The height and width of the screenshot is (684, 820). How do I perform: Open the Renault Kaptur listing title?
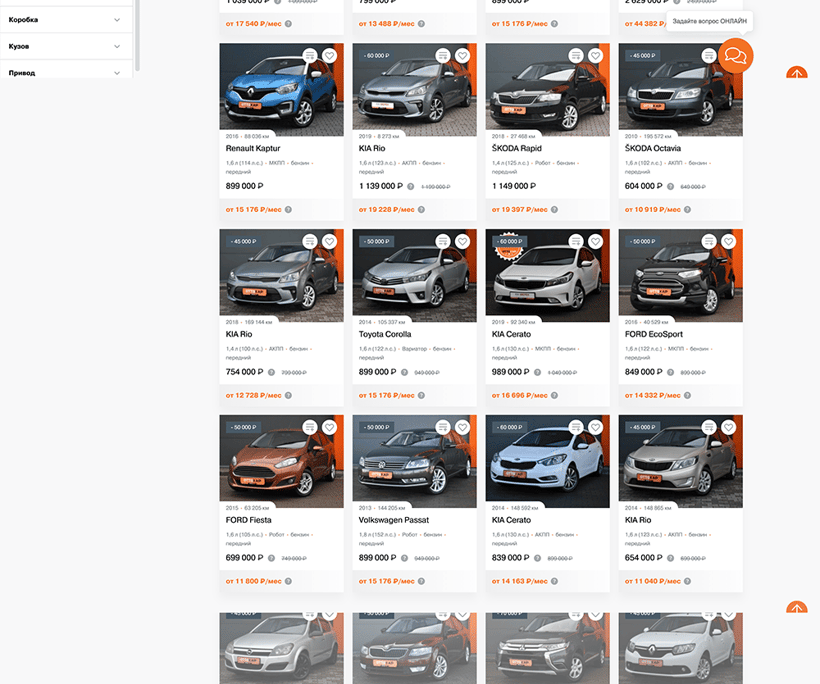253,149
